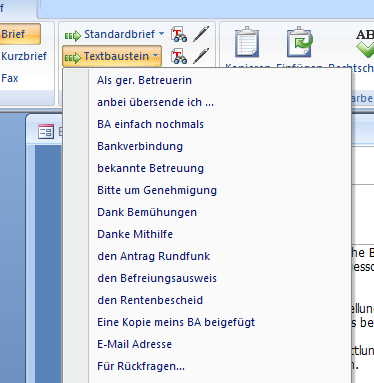Image resolution: width=374 pixels, height=383 pixels.
Task: Choose 'den Antrag Rundfunk' entry
Action: pyautogui.click(x=207, y=256)
